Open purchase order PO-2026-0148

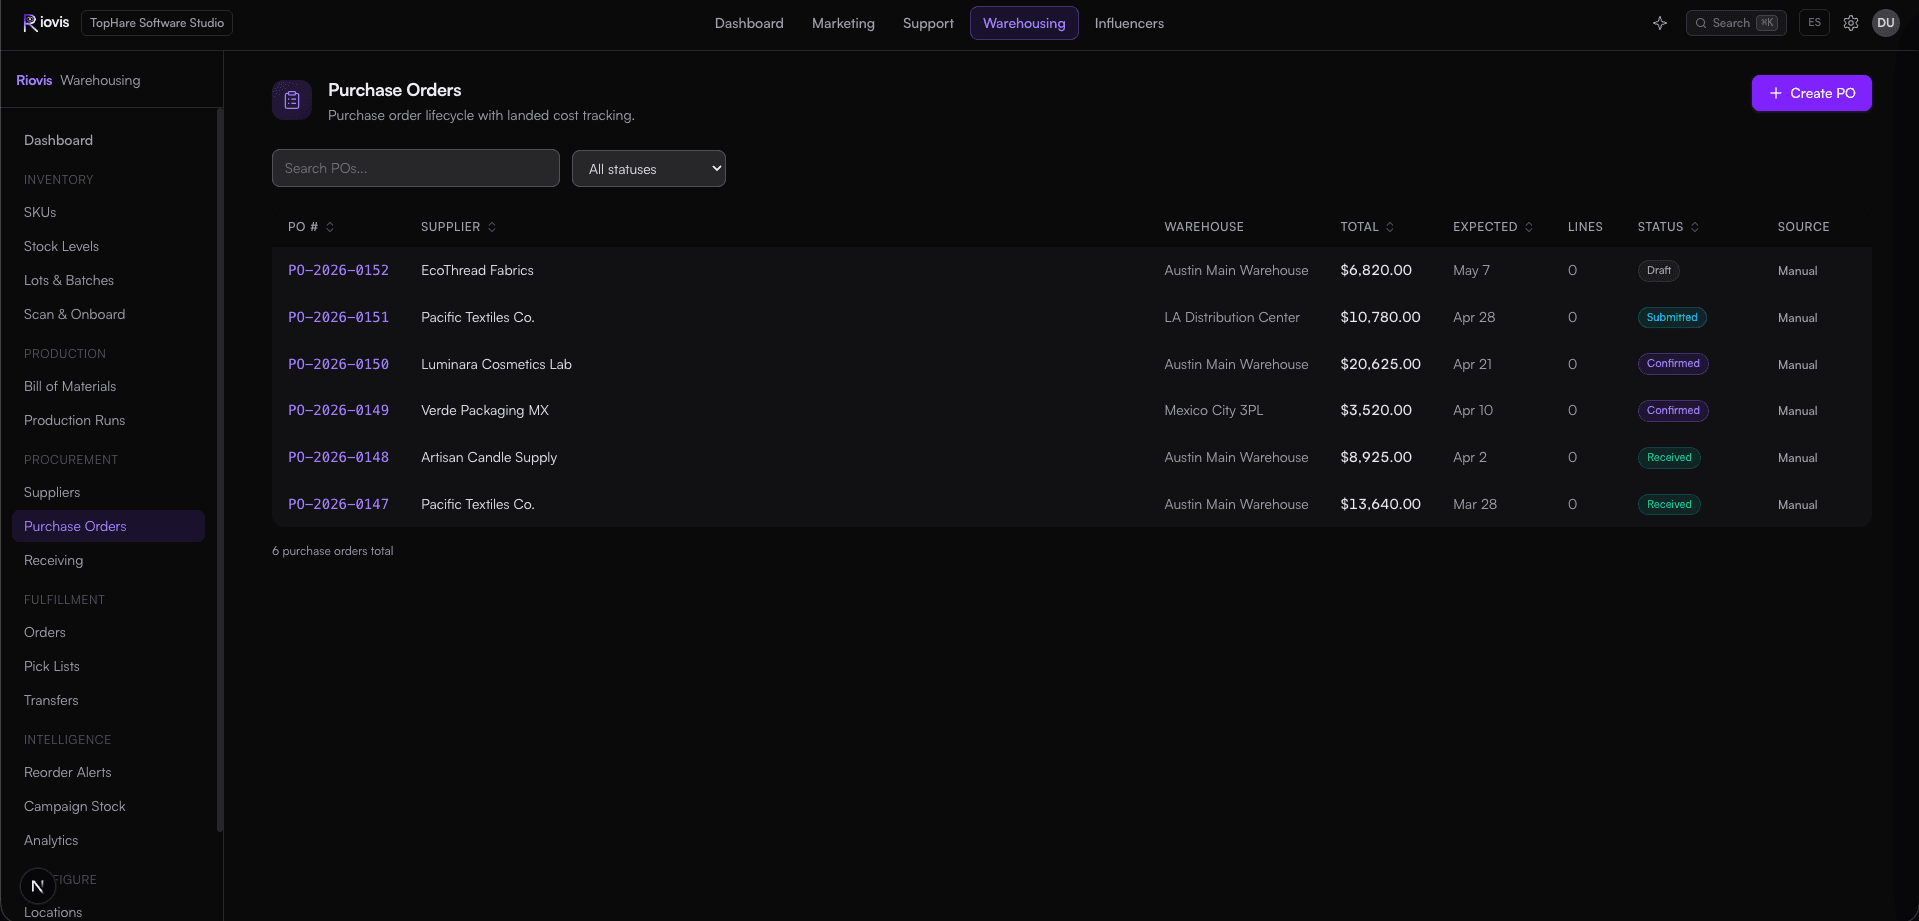click(338, 457)
